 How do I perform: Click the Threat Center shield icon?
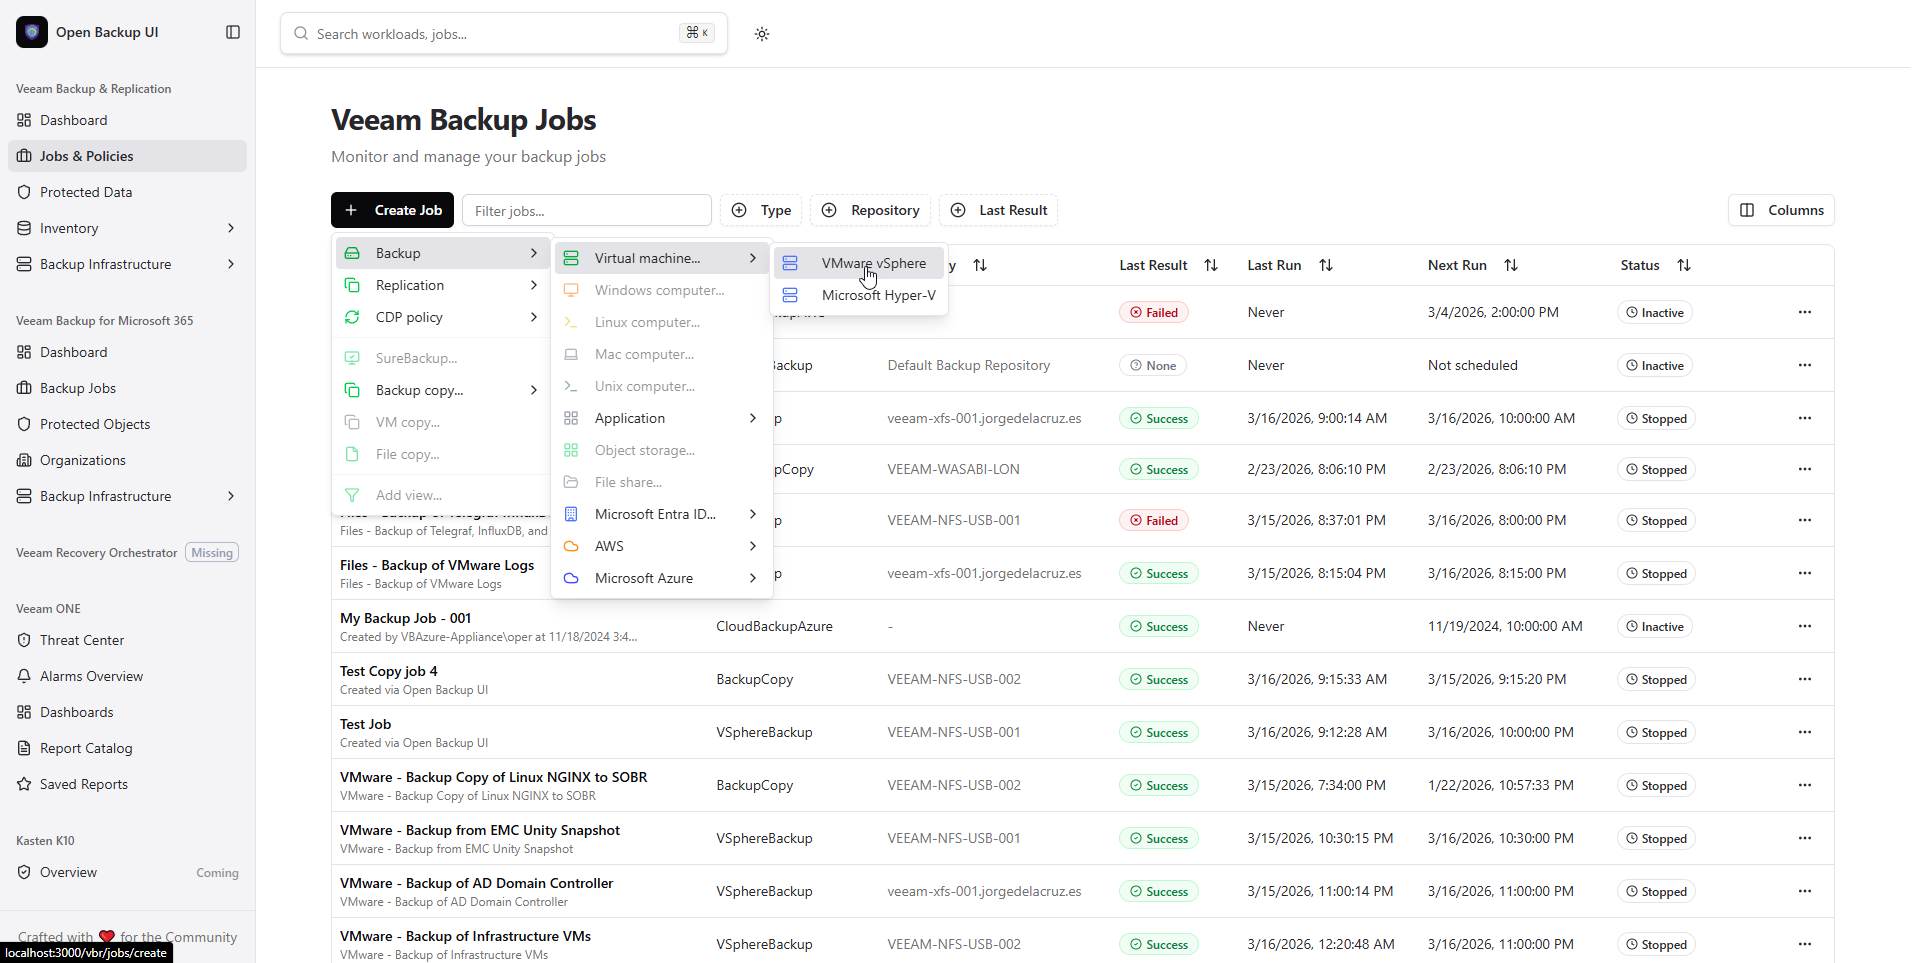[x=24, y=640]
